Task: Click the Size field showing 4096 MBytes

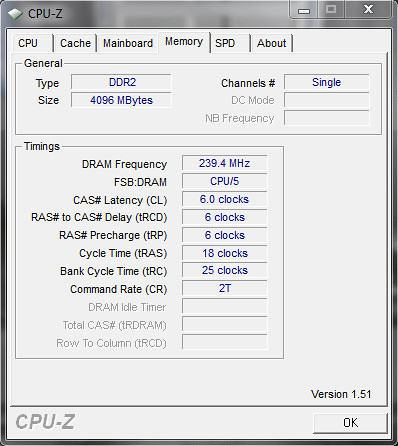Action: [121, 100]
